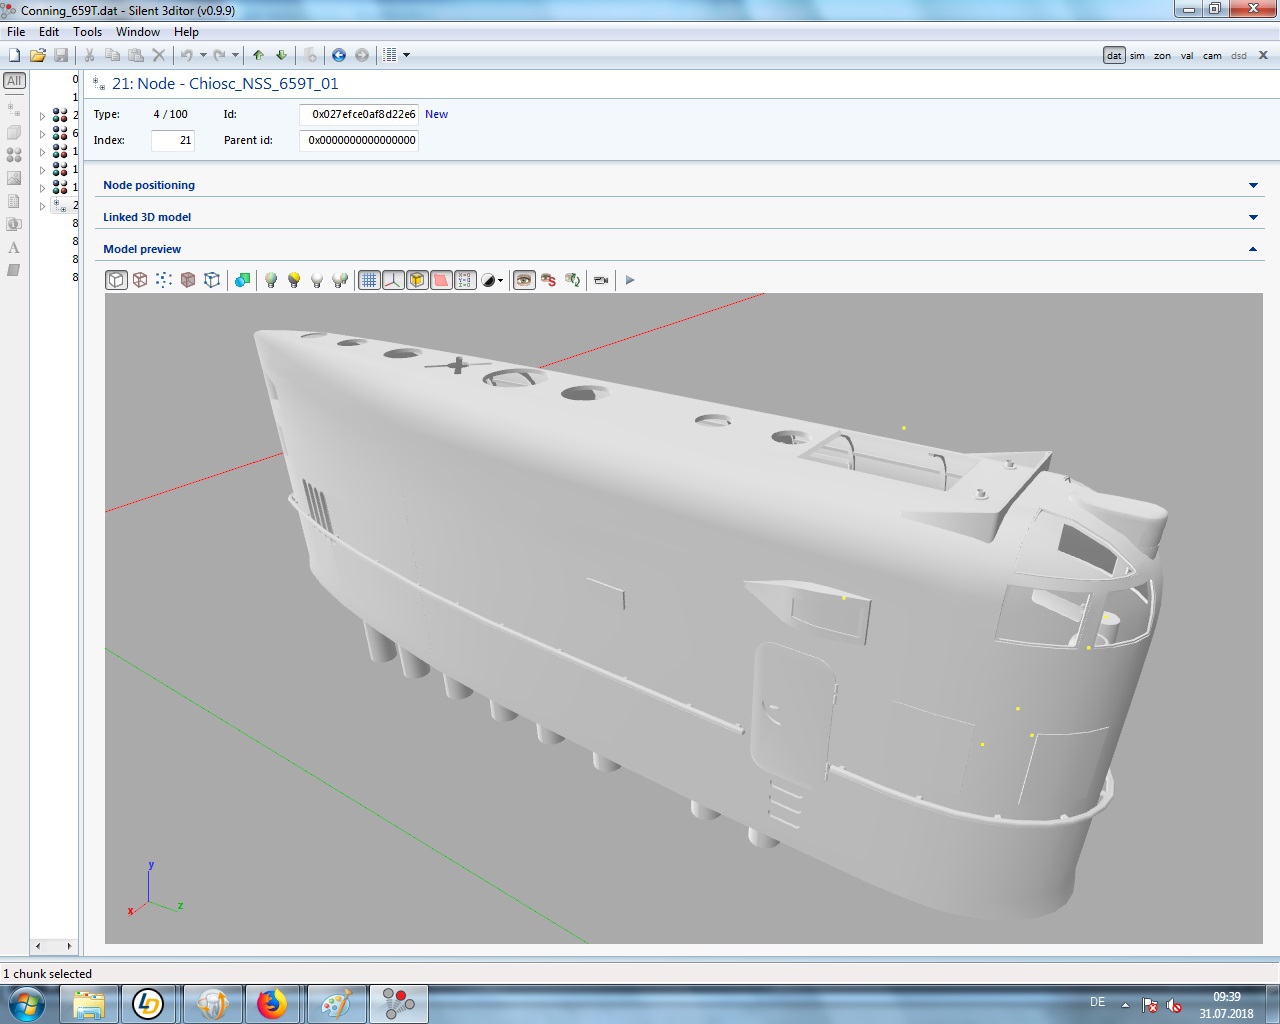Click the Windows Start button
Viewport: 1280px width, 1024px height.
pyautogui.click(x=26, y=1003)
